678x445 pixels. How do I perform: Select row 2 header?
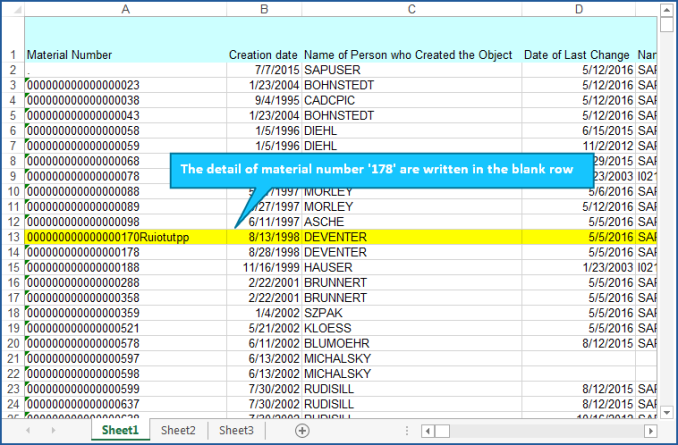click(13, 70)
